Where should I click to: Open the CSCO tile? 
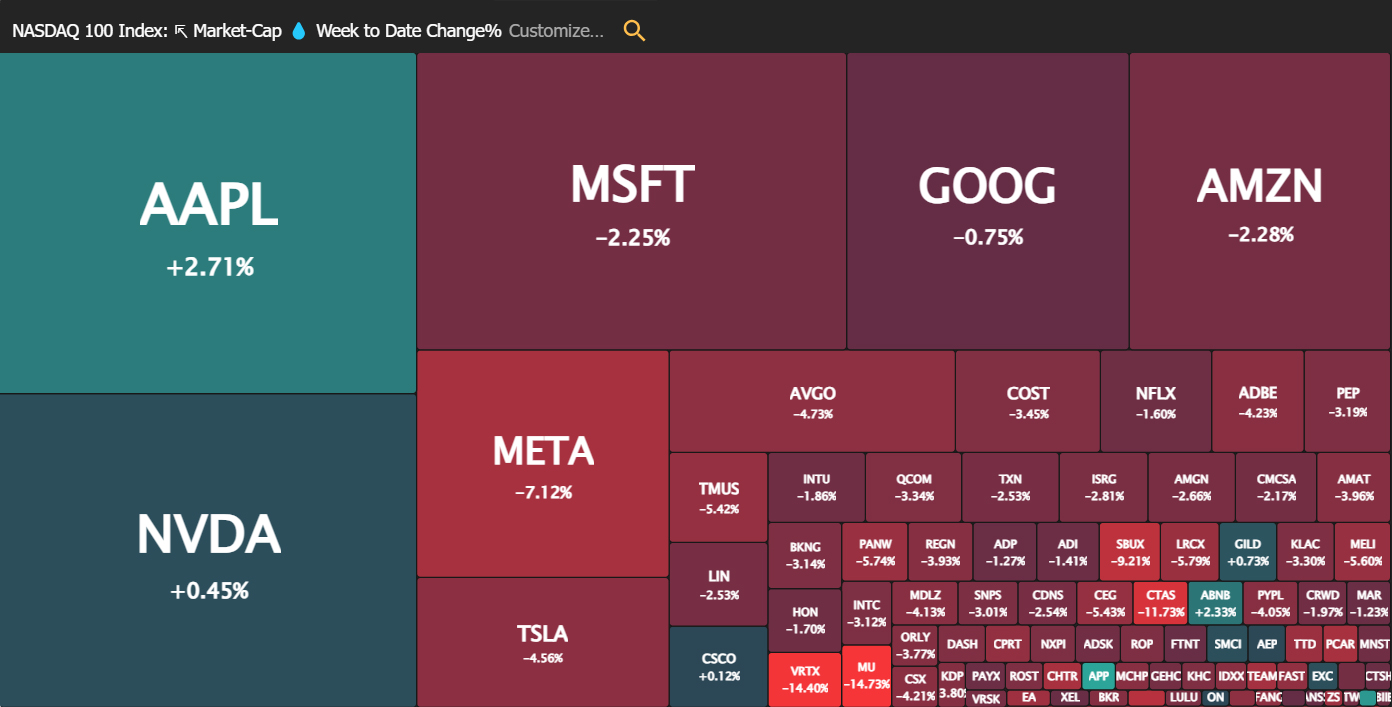coord(719,665)
